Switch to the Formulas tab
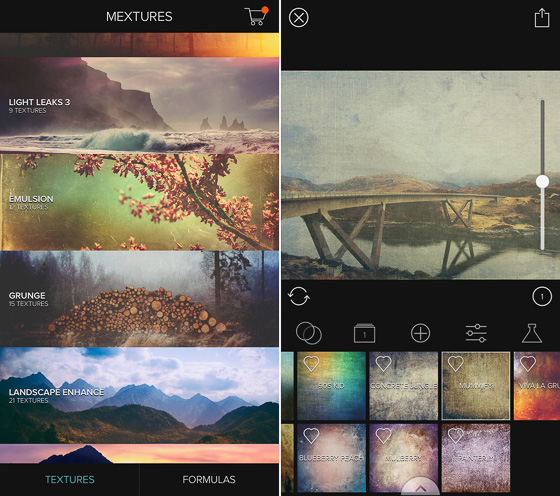560x496 pixels. click(209, 479)
